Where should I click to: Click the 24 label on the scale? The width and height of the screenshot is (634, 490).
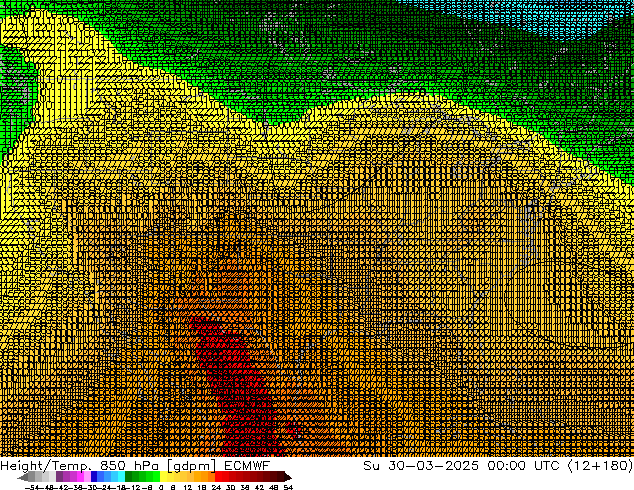[216, 487]
